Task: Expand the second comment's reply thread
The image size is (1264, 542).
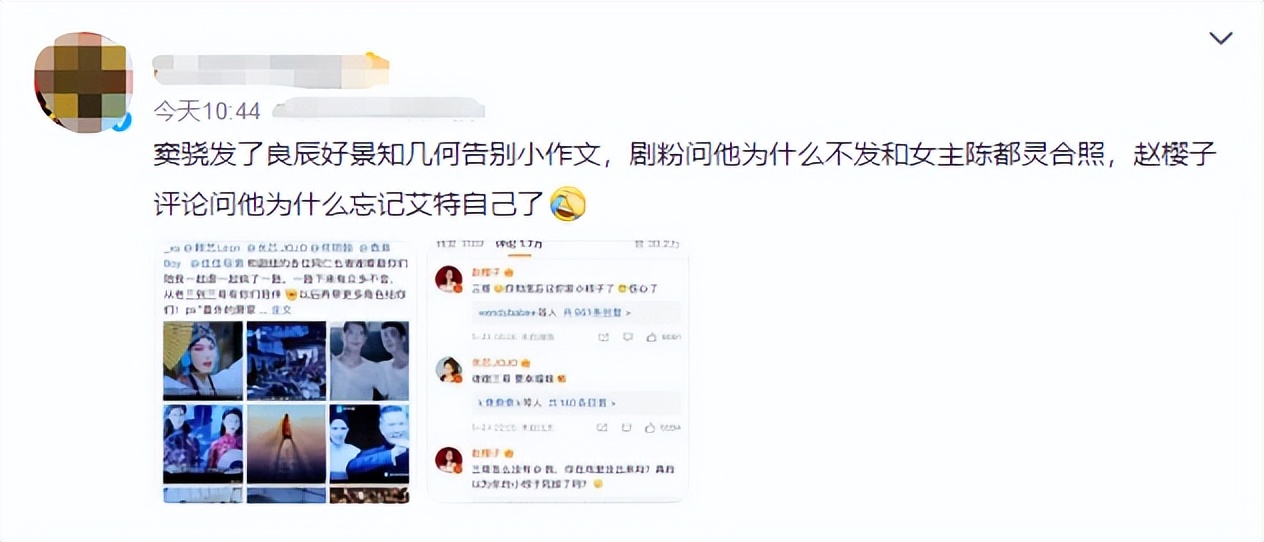Action: pos(576,403)
